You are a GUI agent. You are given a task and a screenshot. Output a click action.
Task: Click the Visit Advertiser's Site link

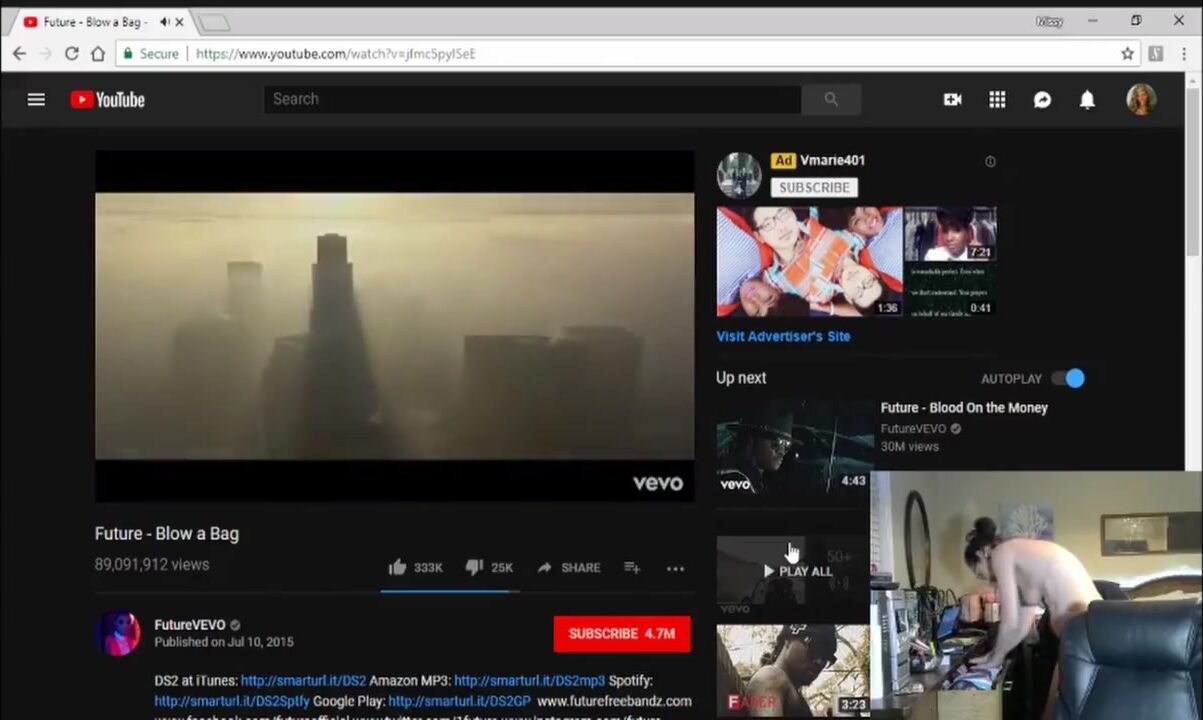point(783,336)
